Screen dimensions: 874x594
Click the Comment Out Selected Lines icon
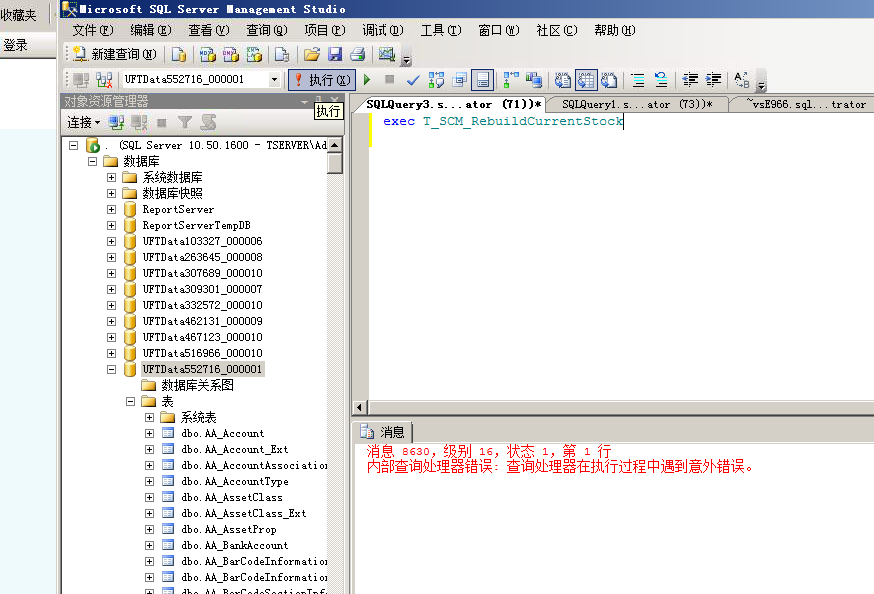[638, 80]
